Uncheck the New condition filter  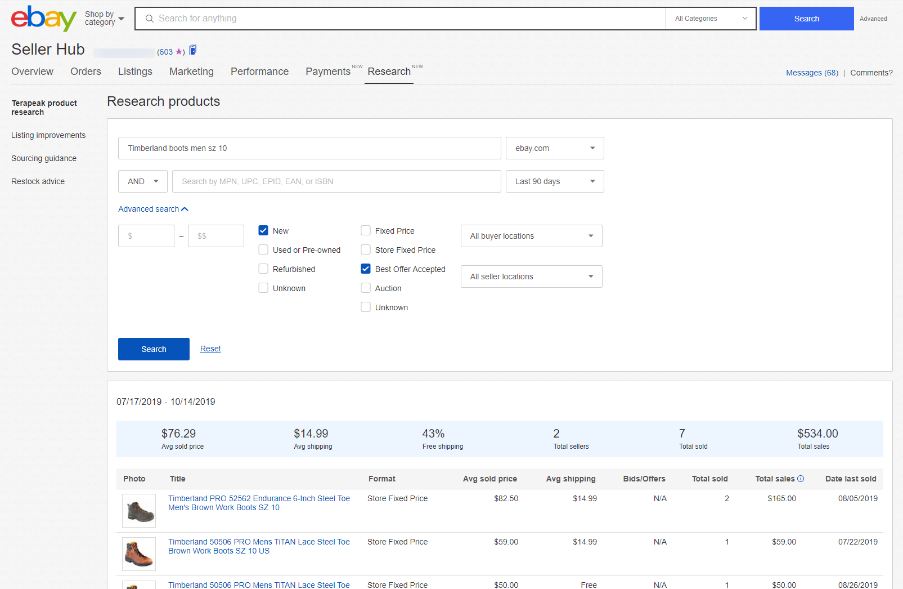click(264, 230)
